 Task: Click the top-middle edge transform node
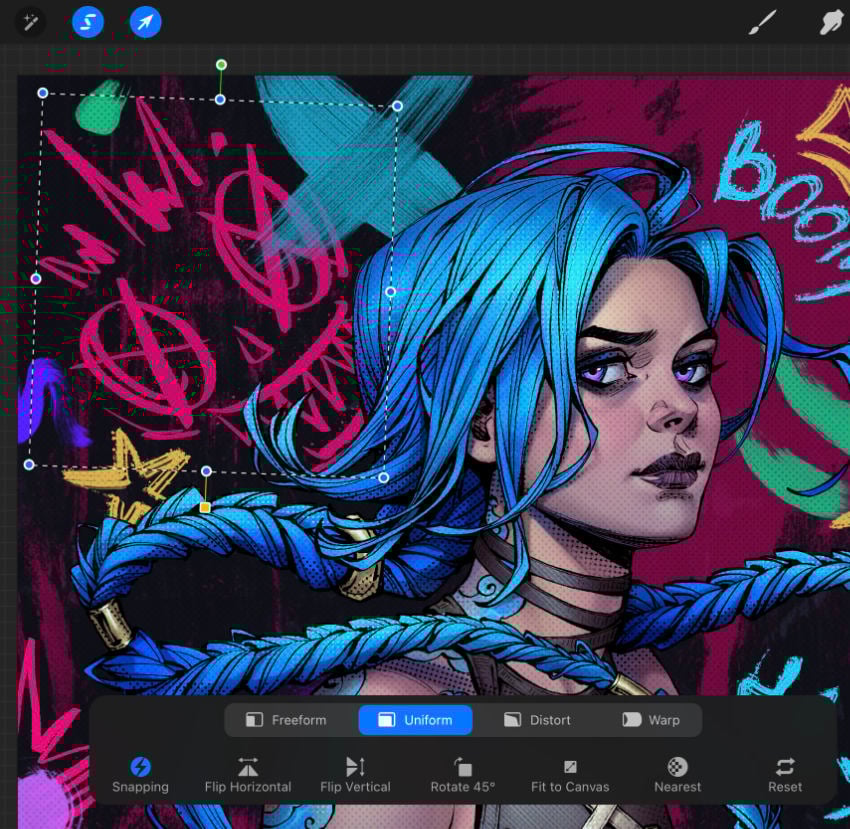coord(220,100)
